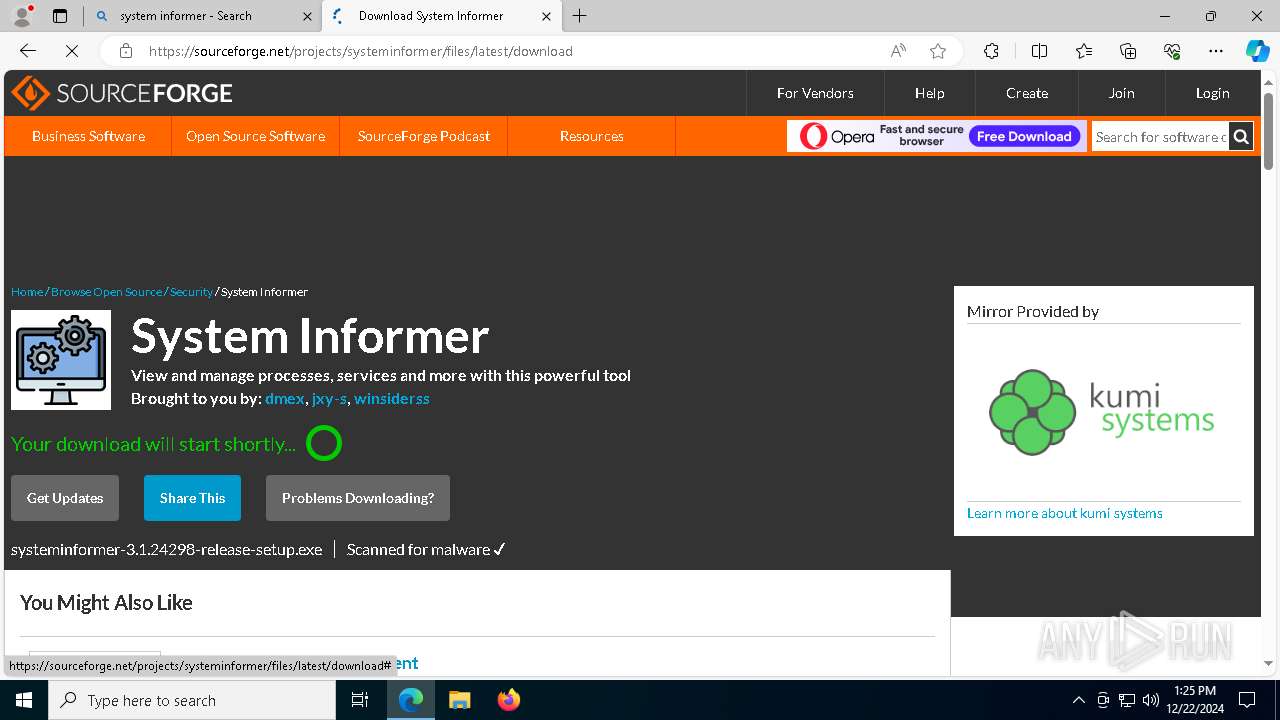Click the address bar URL
This screenshot has height=720, width=1280.
(361, 51)
